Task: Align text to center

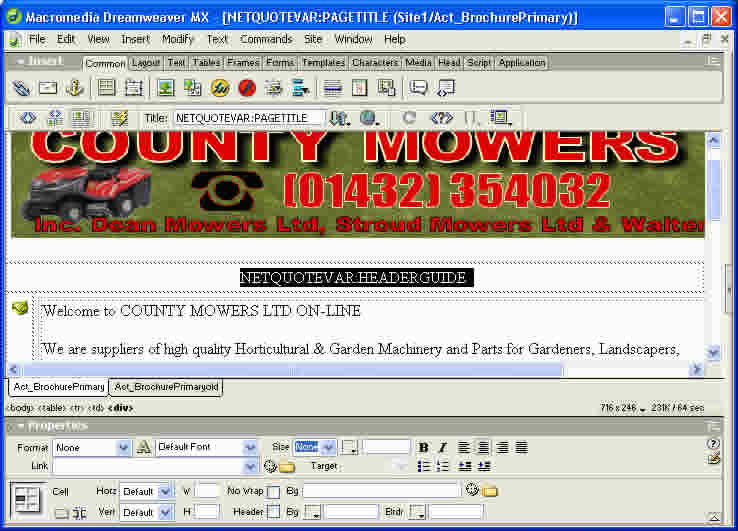Action: [x=483, y=447]
